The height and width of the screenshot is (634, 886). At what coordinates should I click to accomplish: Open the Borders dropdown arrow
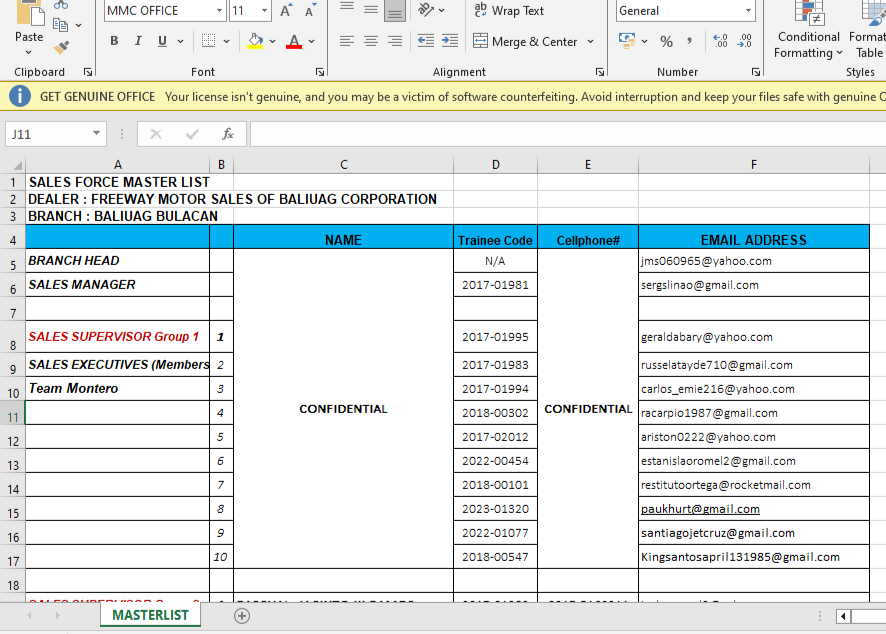(227, 41)
